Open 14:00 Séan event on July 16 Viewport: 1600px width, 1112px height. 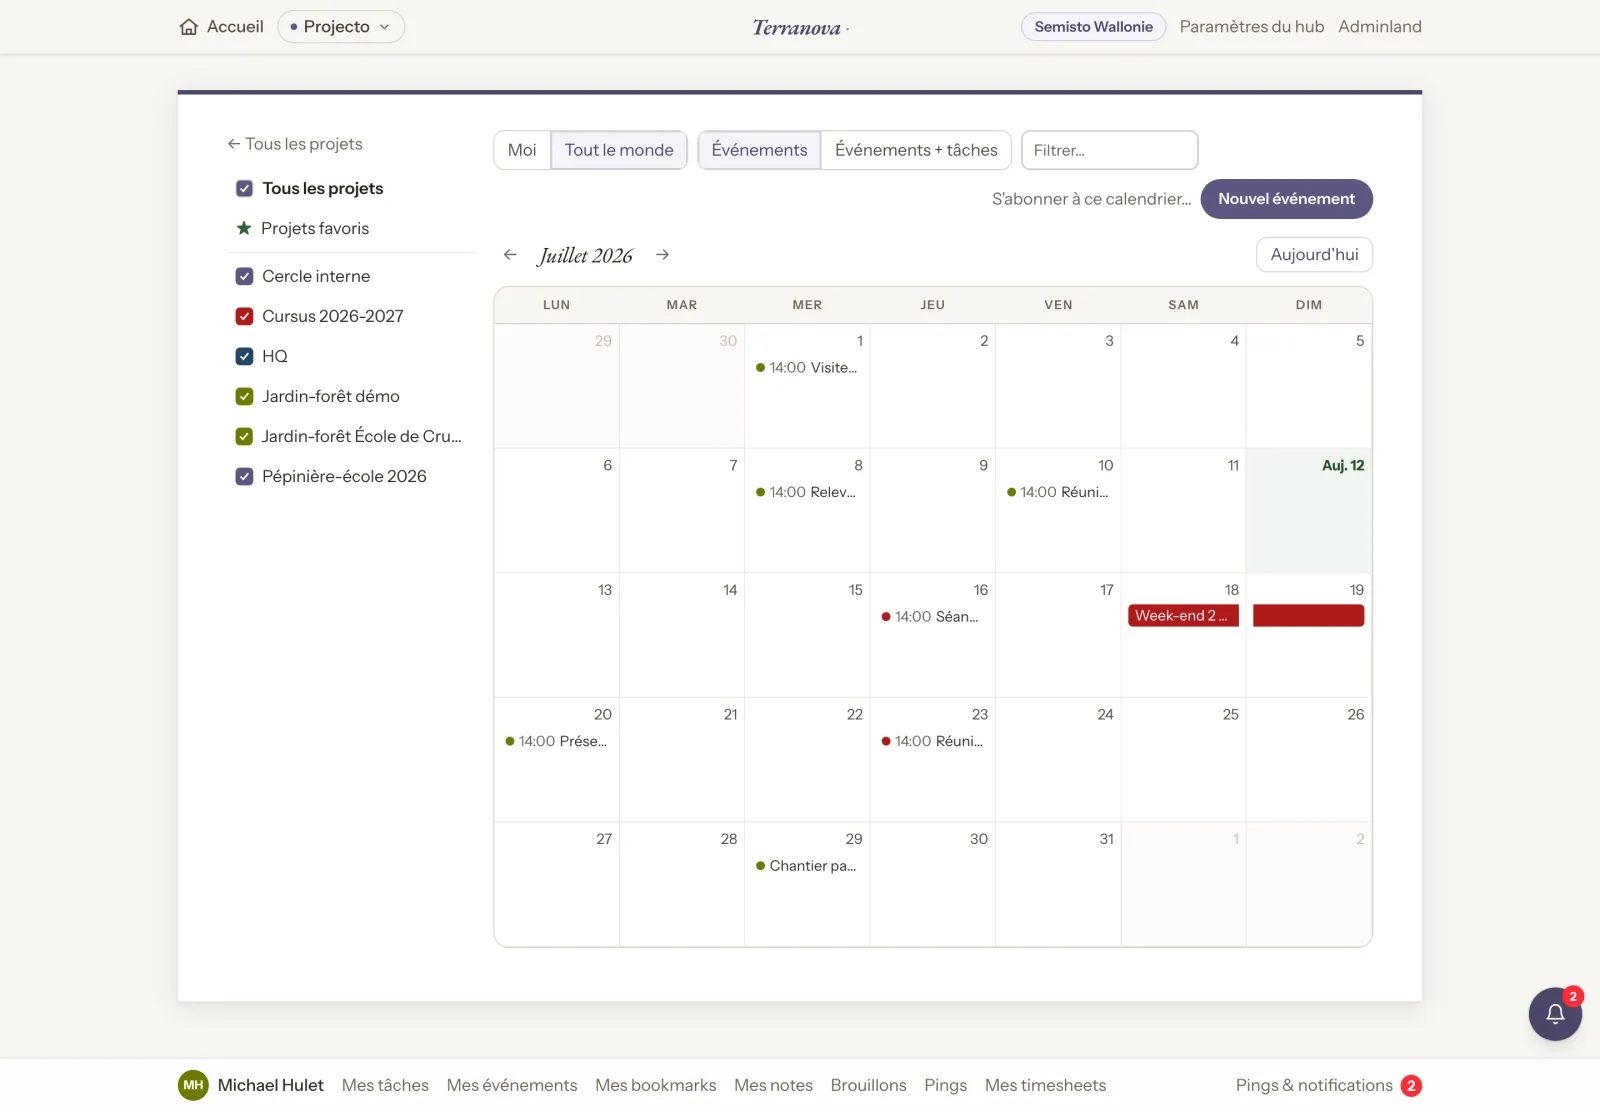pyautogui.click(x=932, y=617)
